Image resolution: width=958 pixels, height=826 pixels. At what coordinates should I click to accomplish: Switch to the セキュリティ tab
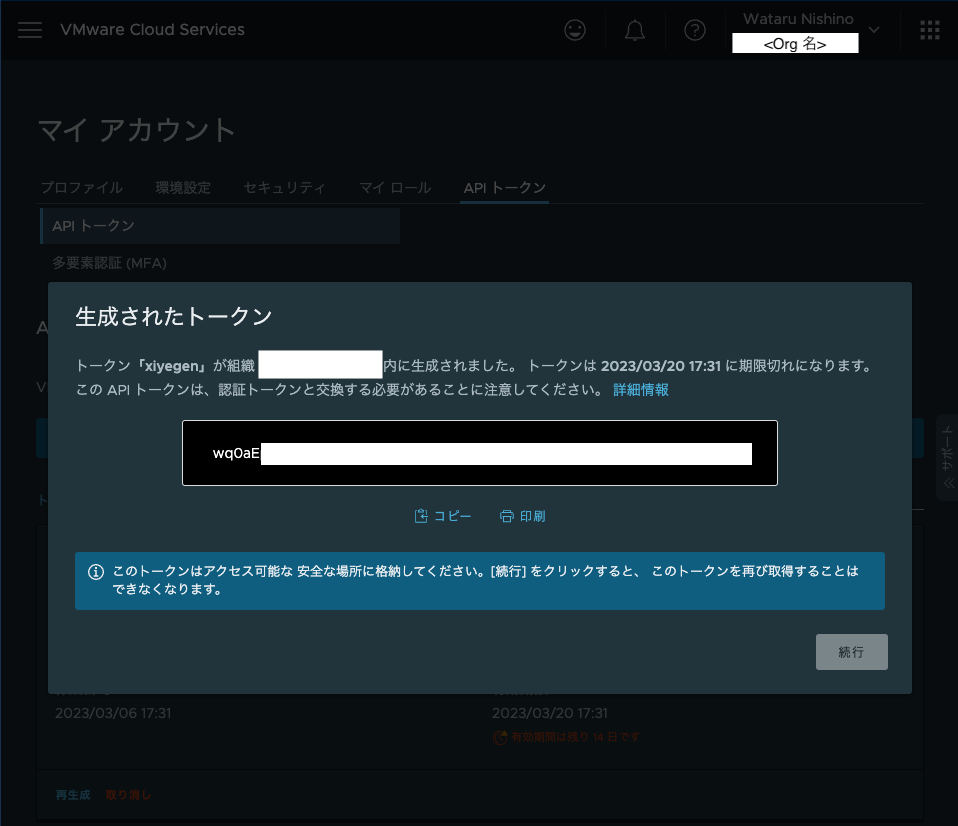pyautogui.click(x=284, y=187)
